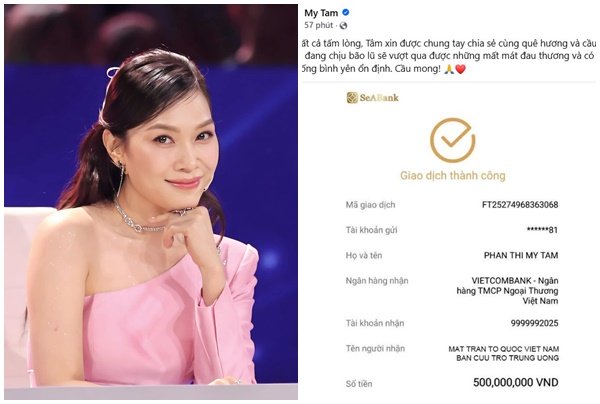Click the globe public-audience icon beside 57 phút

point(343,26)
